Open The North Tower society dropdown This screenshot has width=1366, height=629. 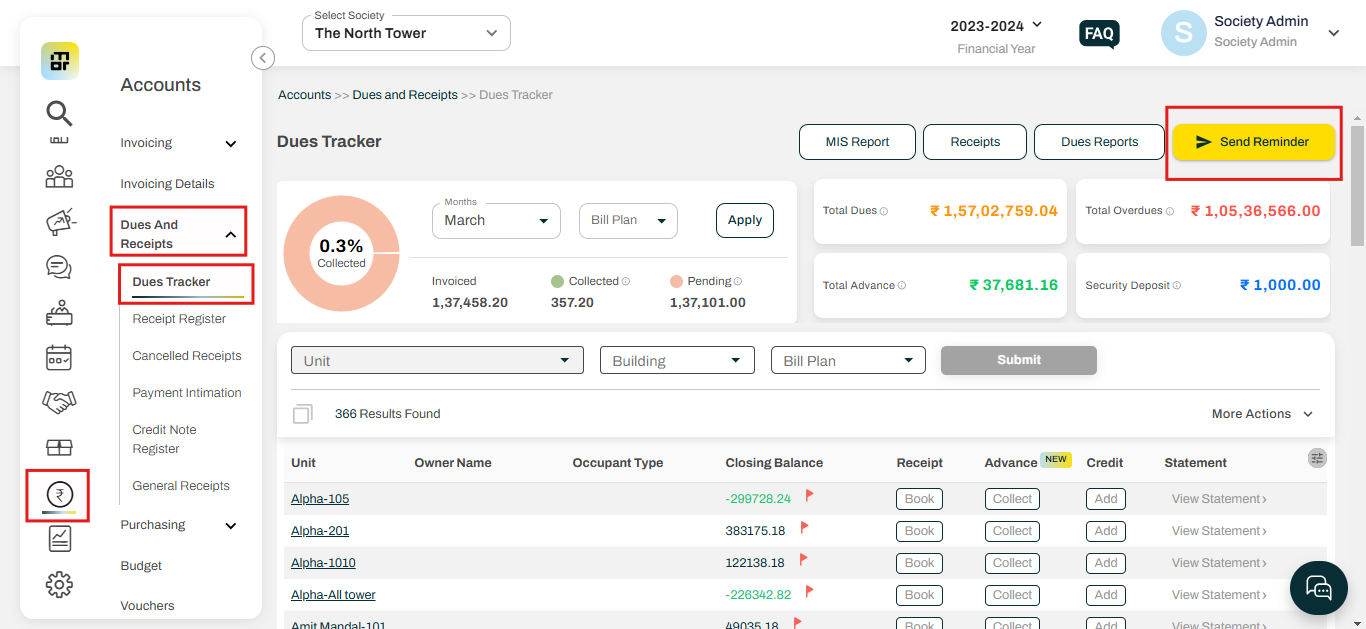coord(406,33)
